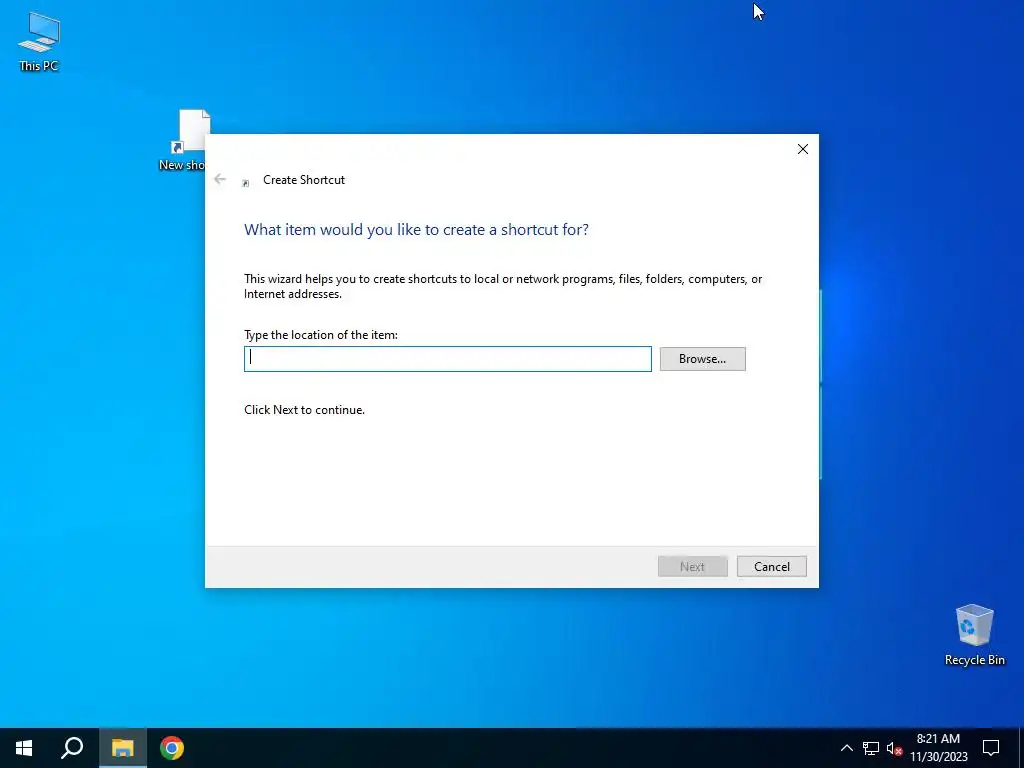Click the back arrow in Create Shortcut wizard
1024x768 pixels.
(x=220, y=179)
